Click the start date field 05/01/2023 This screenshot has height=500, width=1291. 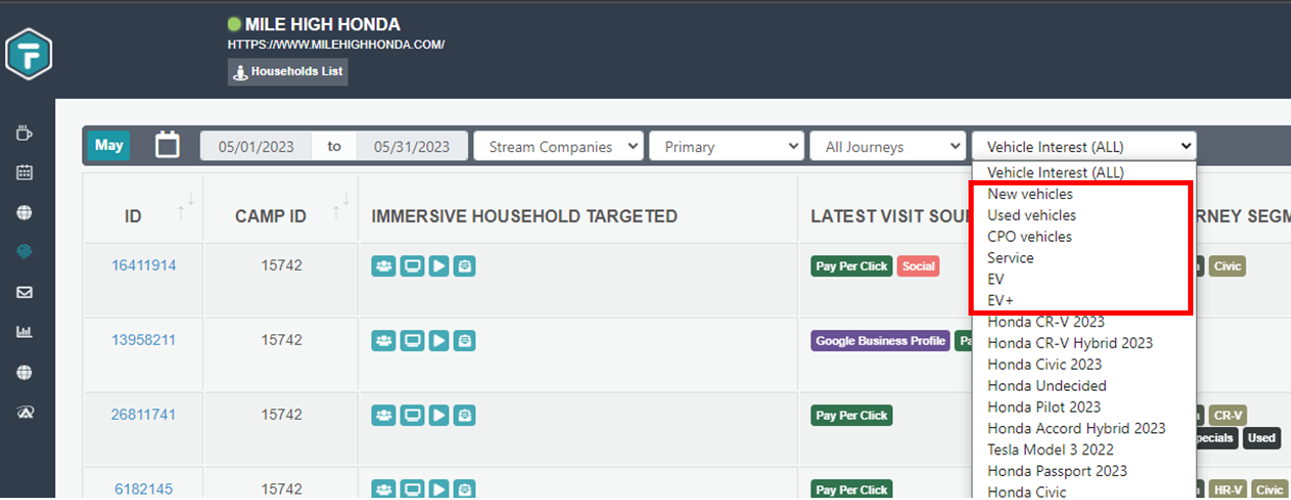[256, 147]
